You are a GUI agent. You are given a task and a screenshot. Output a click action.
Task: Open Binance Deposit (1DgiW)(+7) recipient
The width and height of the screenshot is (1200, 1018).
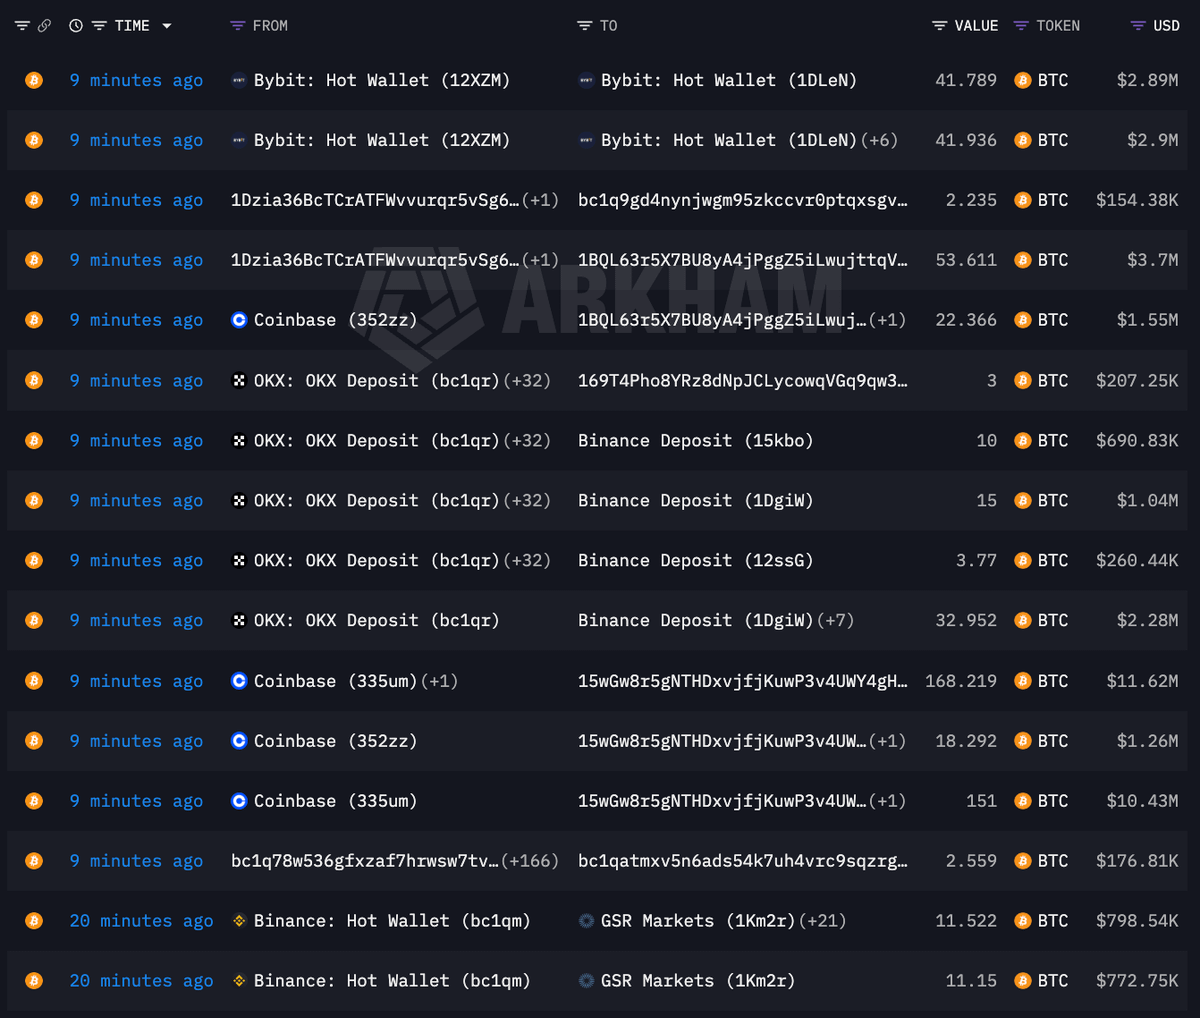(x=695, y=620)
